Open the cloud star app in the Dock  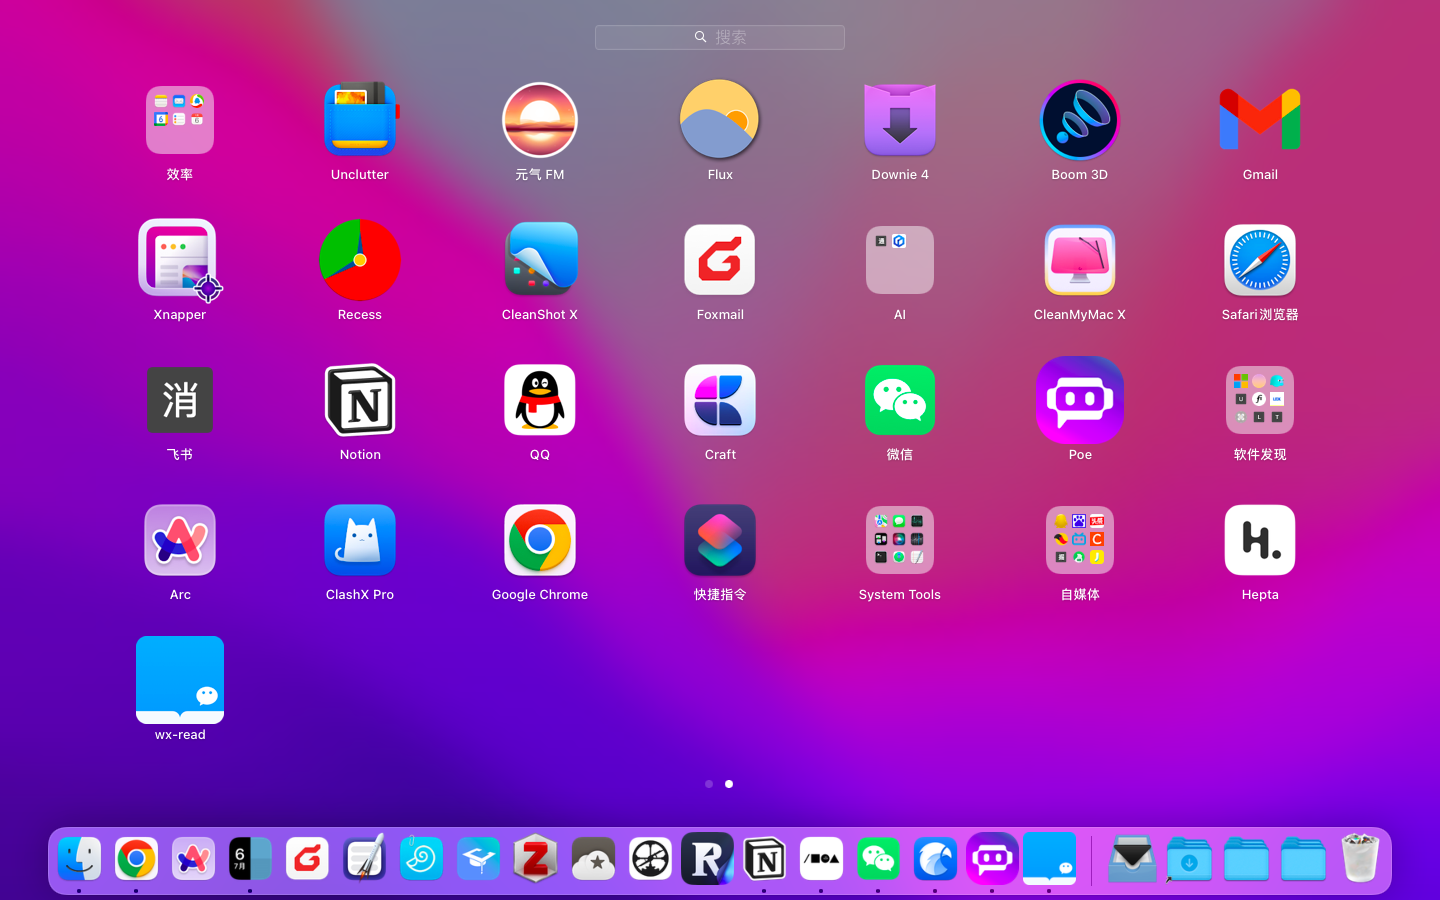(x=593, y=859)
